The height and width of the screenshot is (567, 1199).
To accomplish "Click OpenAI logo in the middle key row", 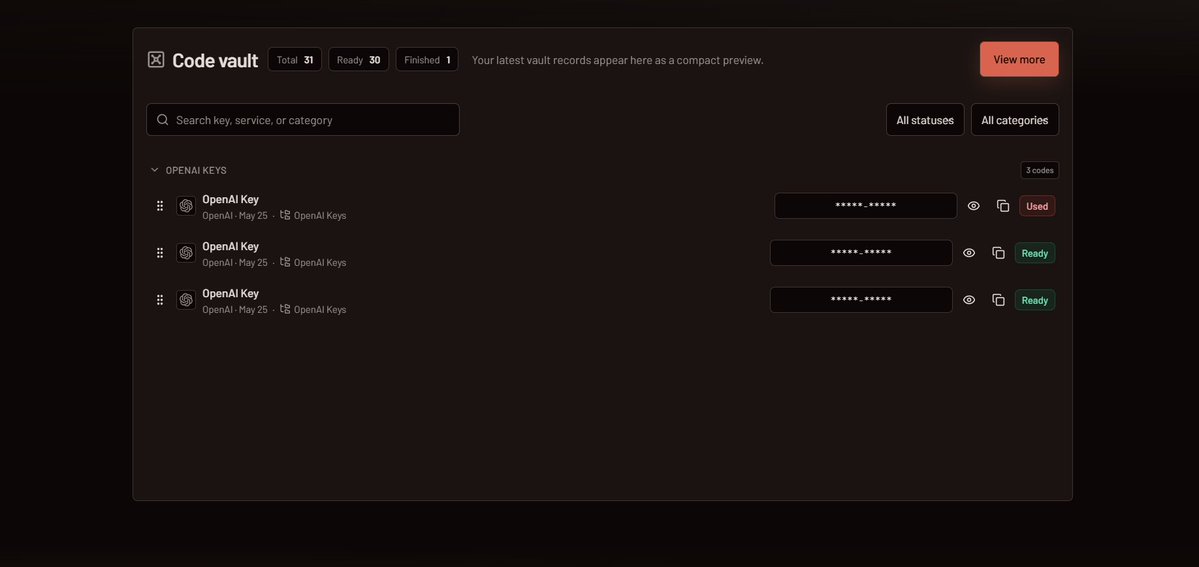I will point(186,253).
